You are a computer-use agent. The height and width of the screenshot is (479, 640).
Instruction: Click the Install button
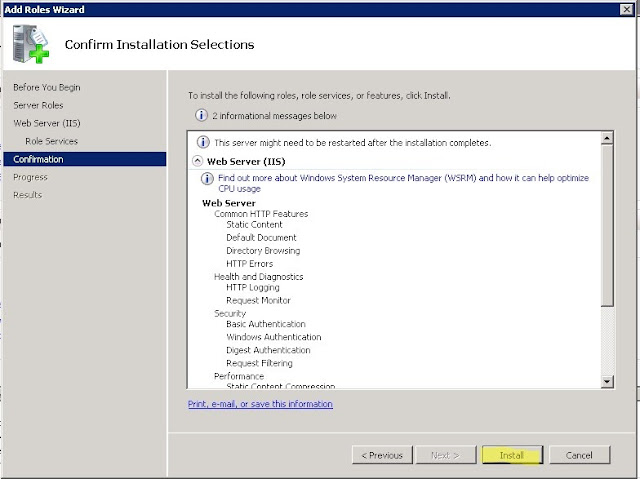click(512, 455)
